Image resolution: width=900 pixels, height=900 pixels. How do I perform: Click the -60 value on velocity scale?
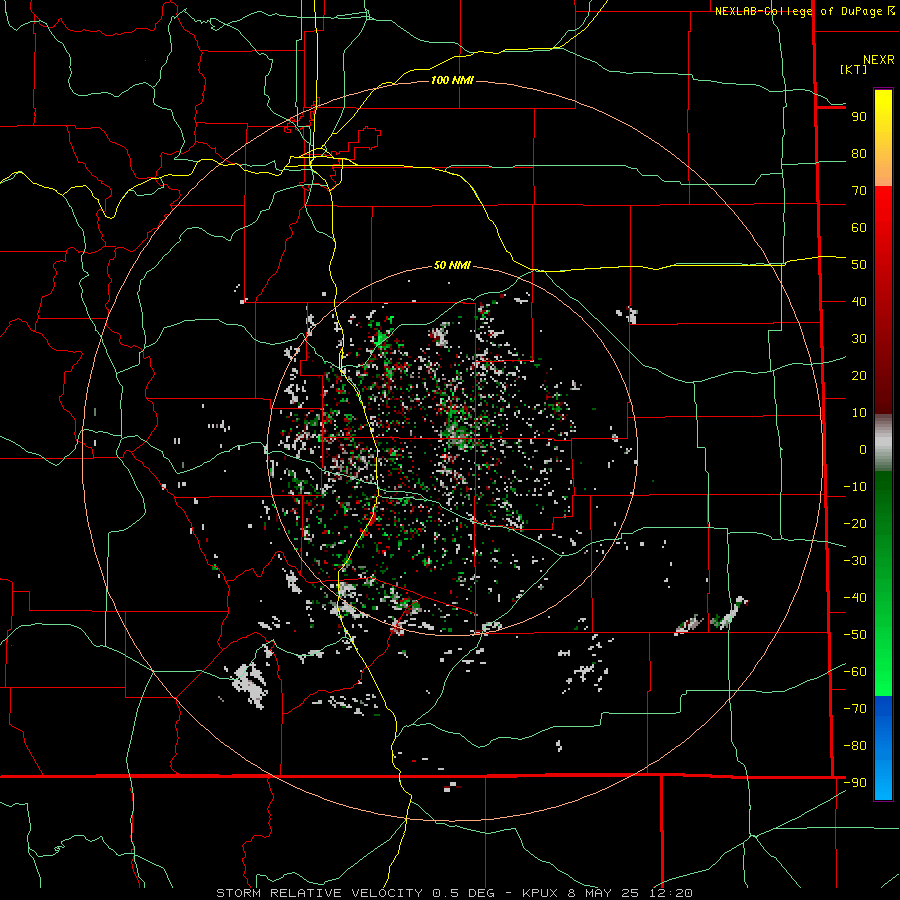[x=855, y=672]
